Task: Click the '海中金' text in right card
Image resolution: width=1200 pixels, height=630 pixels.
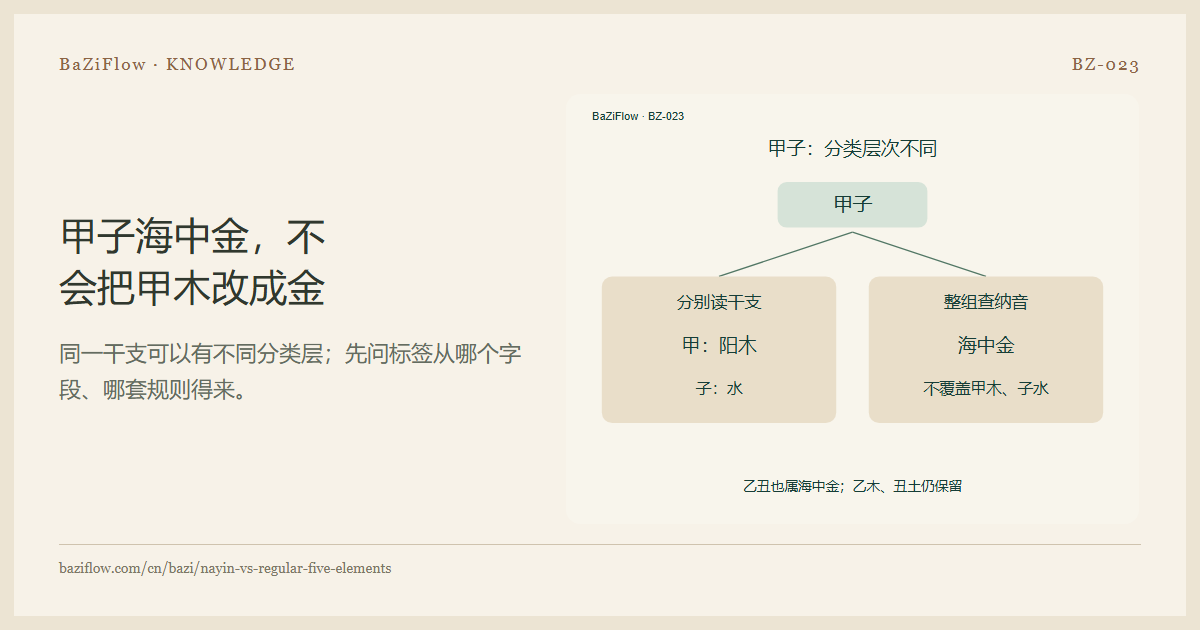Action: click(986, 346)
